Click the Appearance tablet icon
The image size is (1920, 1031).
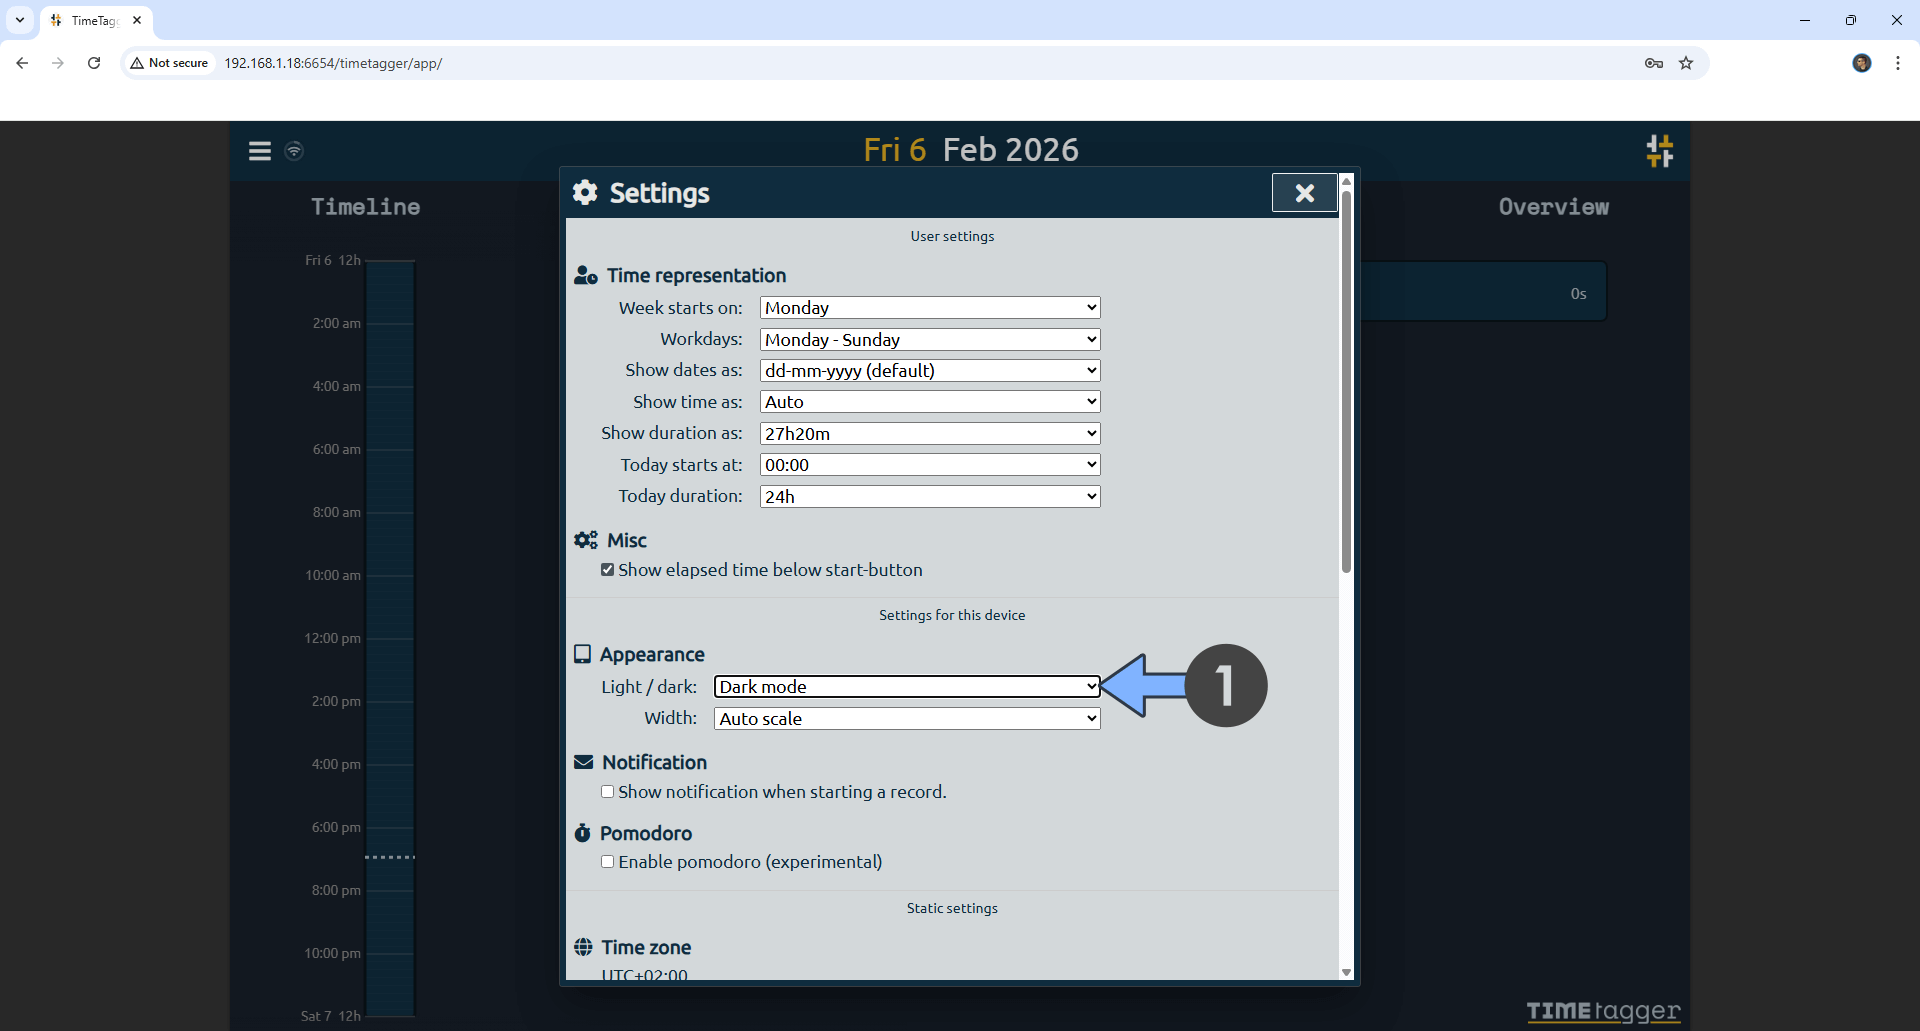pyautogui.click(x=582, y=654)
